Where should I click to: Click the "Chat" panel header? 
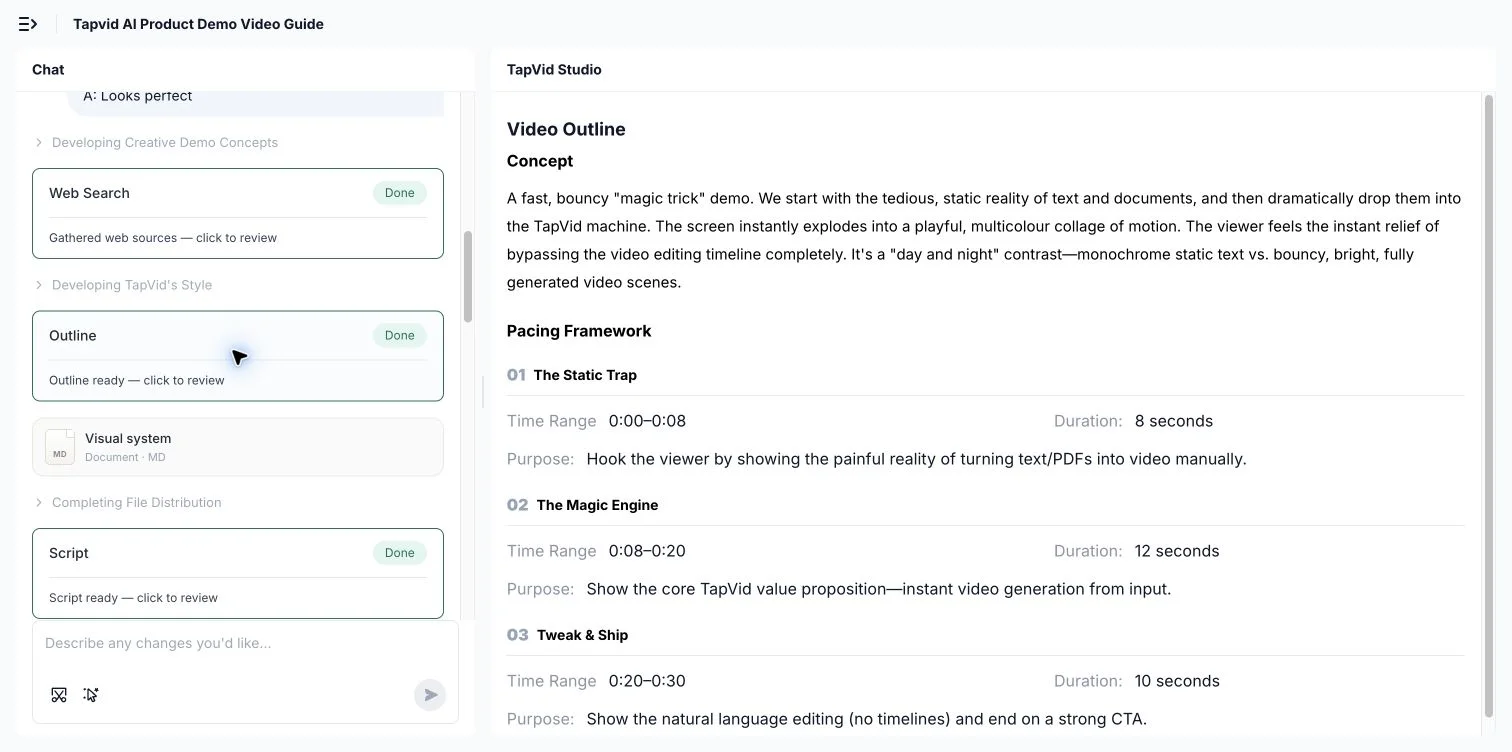pyautogui.click(x=48, y=70)
